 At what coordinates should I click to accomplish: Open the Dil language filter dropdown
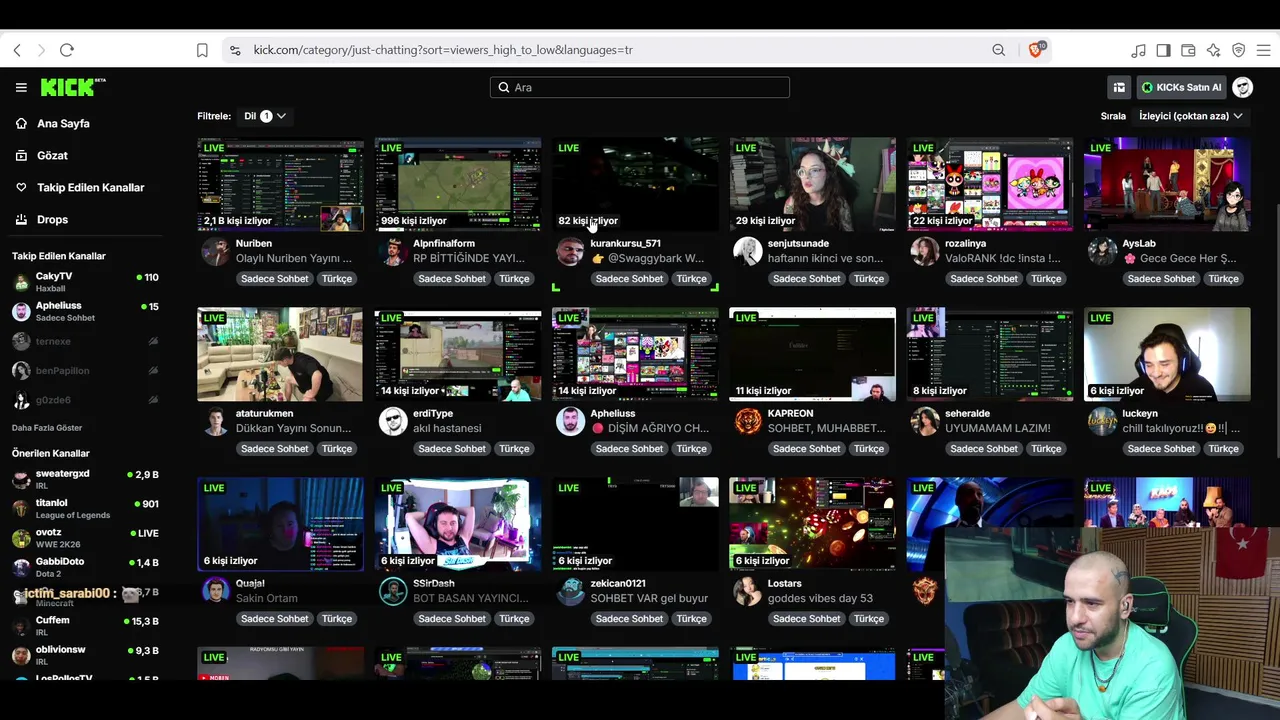(x=265, y=116)
